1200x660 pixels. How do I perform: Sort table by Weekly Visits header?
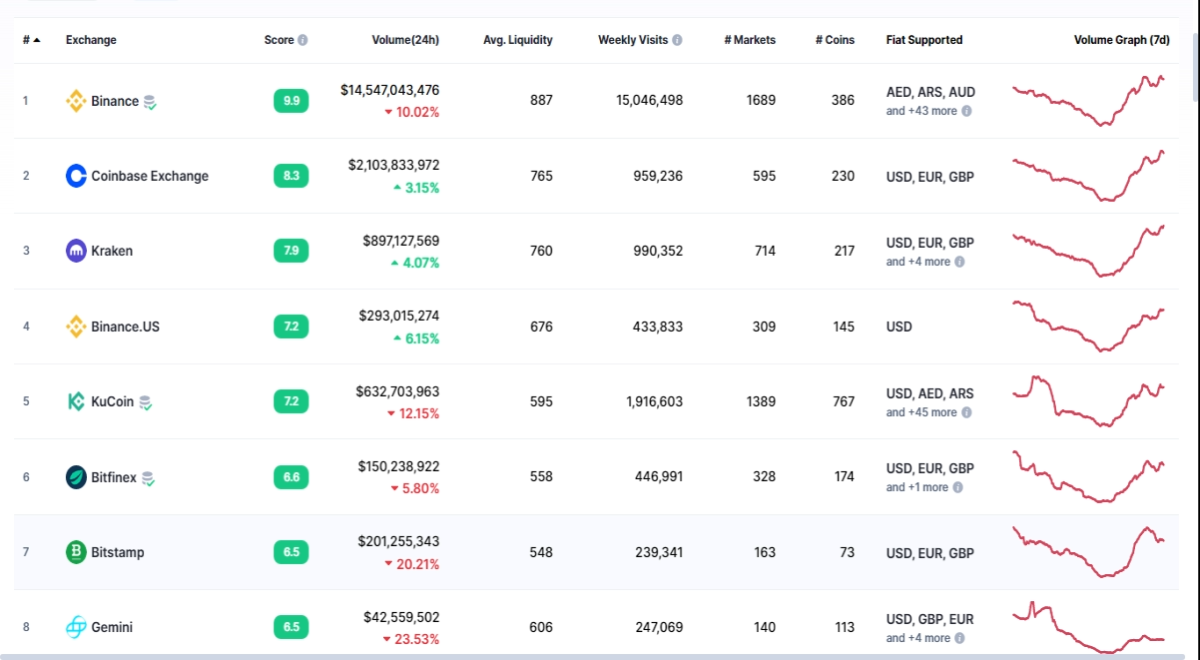633,40
